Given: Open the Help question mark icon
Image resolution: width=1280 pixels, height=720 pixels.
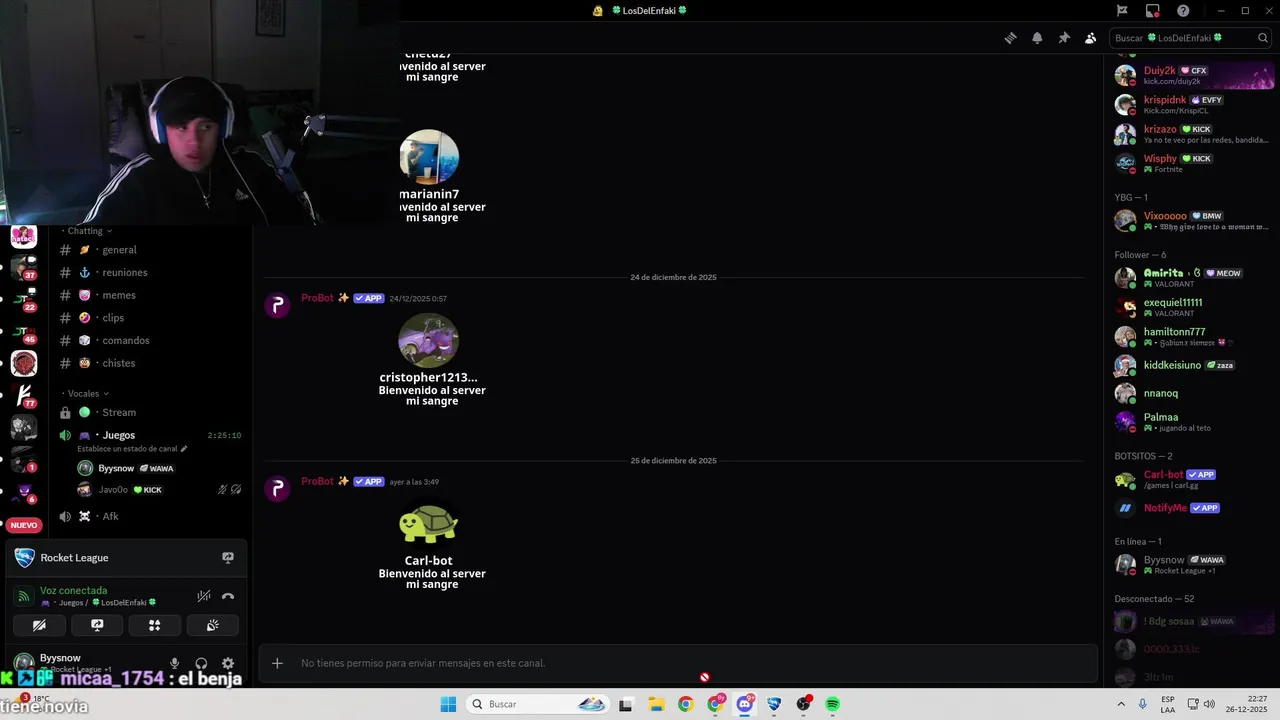Looking at the screenshot, I should tap(1183, 11).
